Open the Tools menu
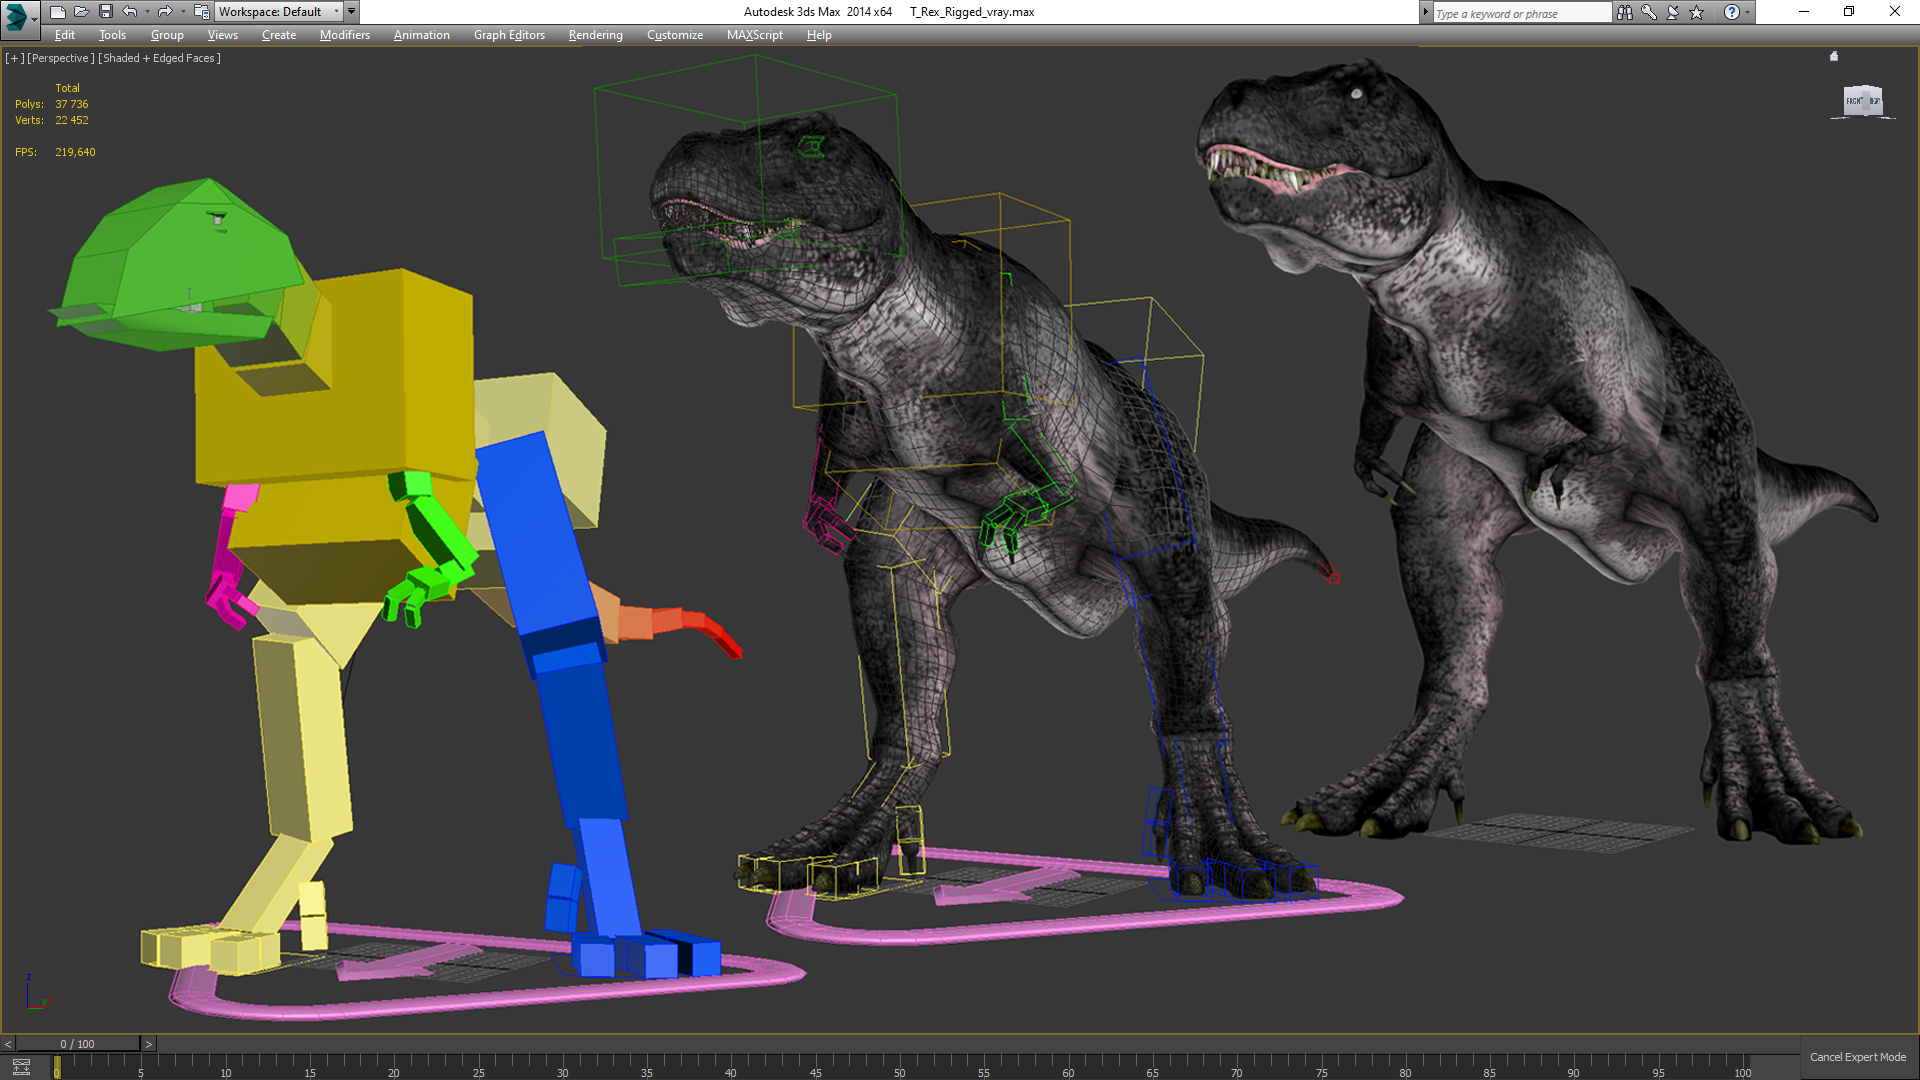The width and height of the screenshot is (1920, 1080). (x=112, y=35)
